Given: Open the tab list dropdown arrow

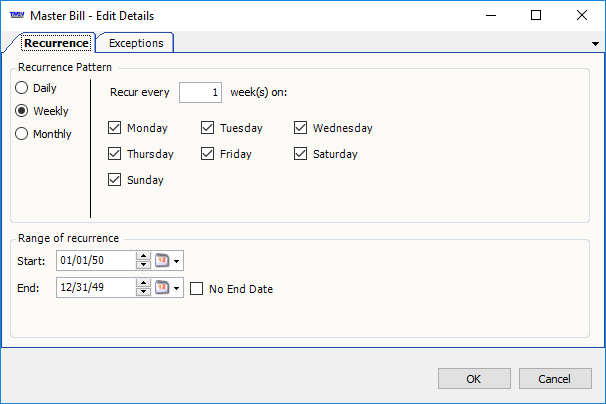Looking at the screenshot, I should coord(596,44).
